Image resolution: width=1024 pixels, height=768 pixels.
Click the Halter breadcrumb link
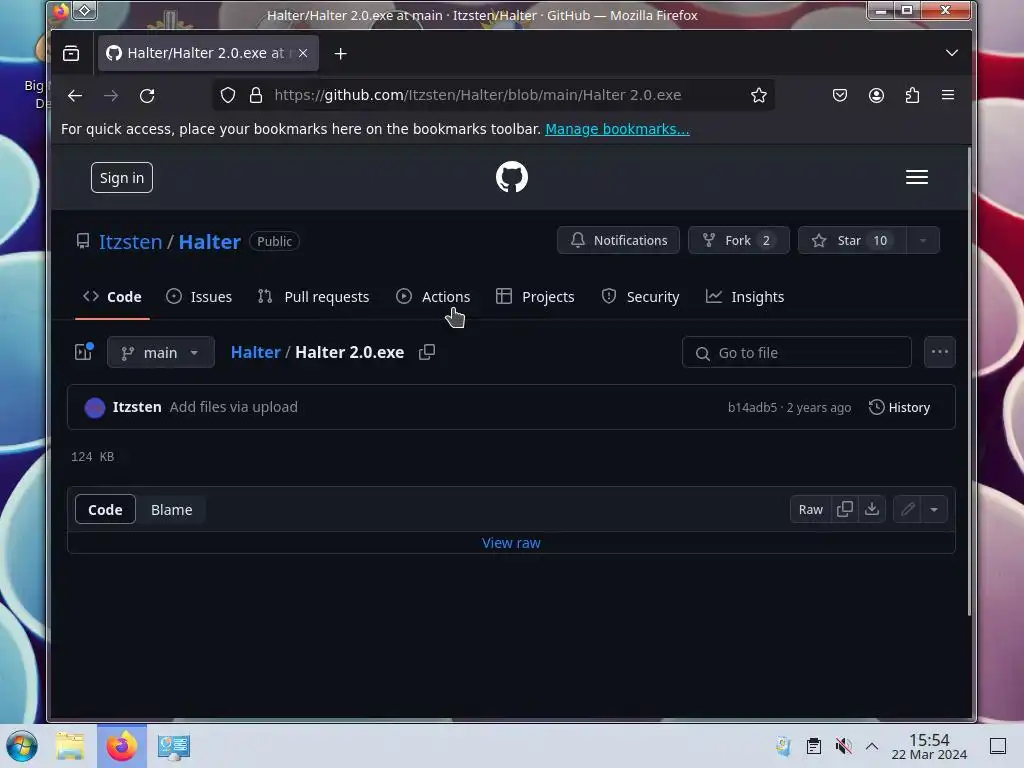pyautogui.click(x=255, y=352)
